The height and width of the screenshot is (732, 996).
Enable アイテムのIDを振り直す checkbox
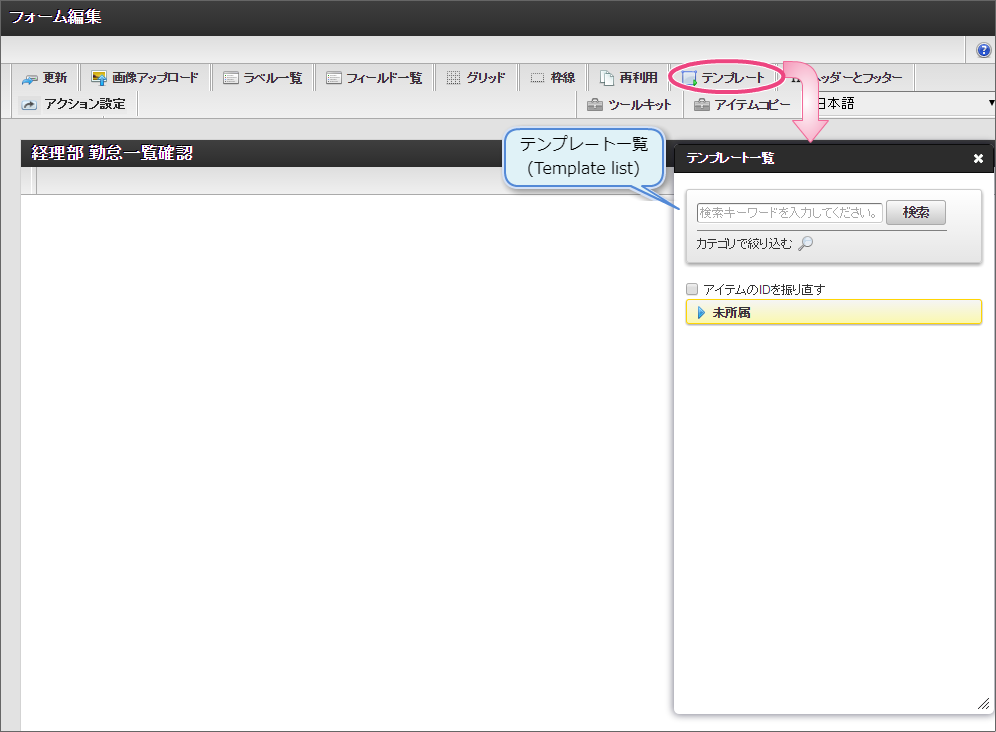[x=692, y=289]
